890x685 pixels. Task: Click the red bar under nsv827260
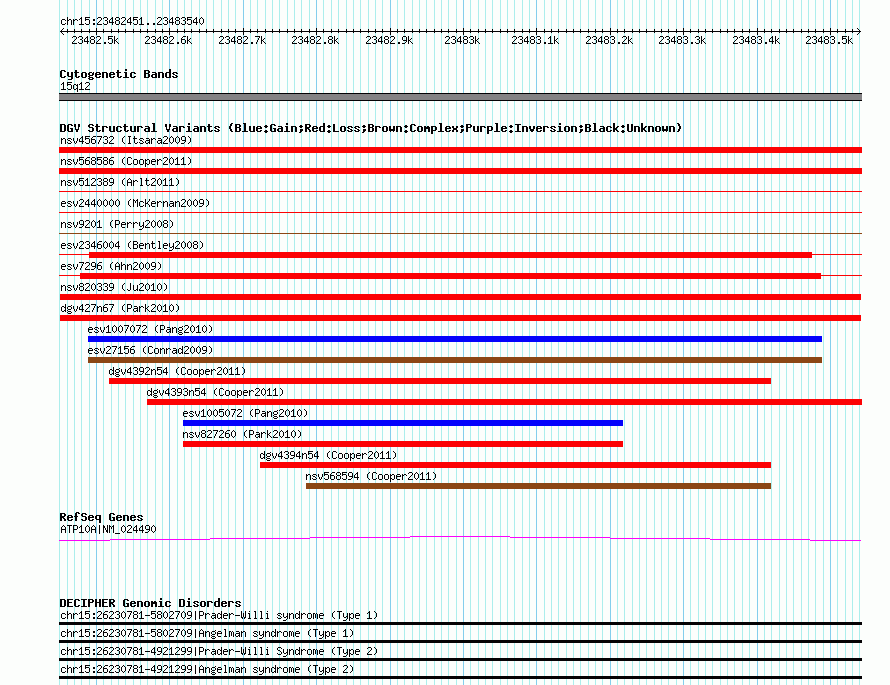click(403, 444)
